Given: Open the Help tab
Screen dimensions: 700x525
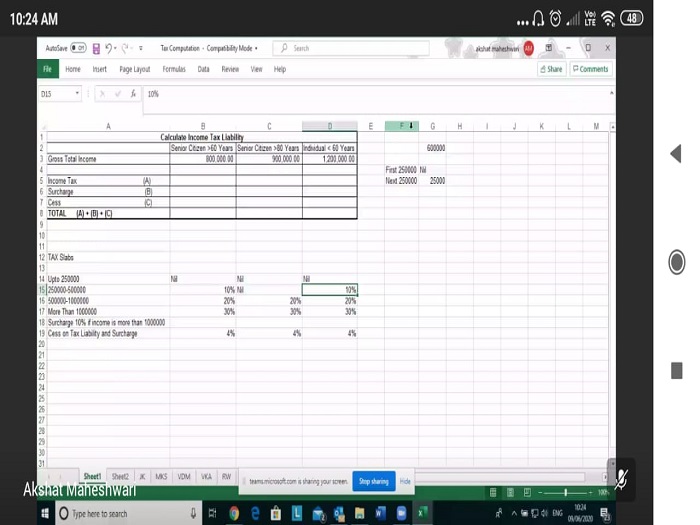Looking at the screenshot, I should pyautogui.click(x=280, y=69).
